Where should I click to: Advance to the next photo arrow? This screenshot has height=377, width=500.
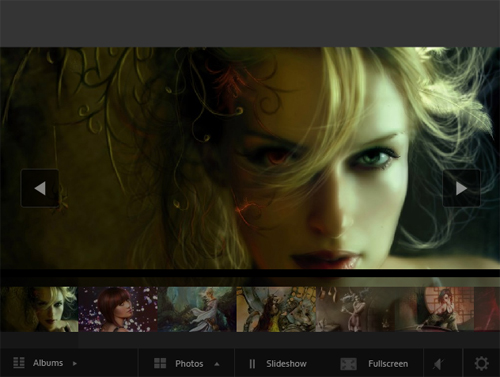click(x=461, y=188)
